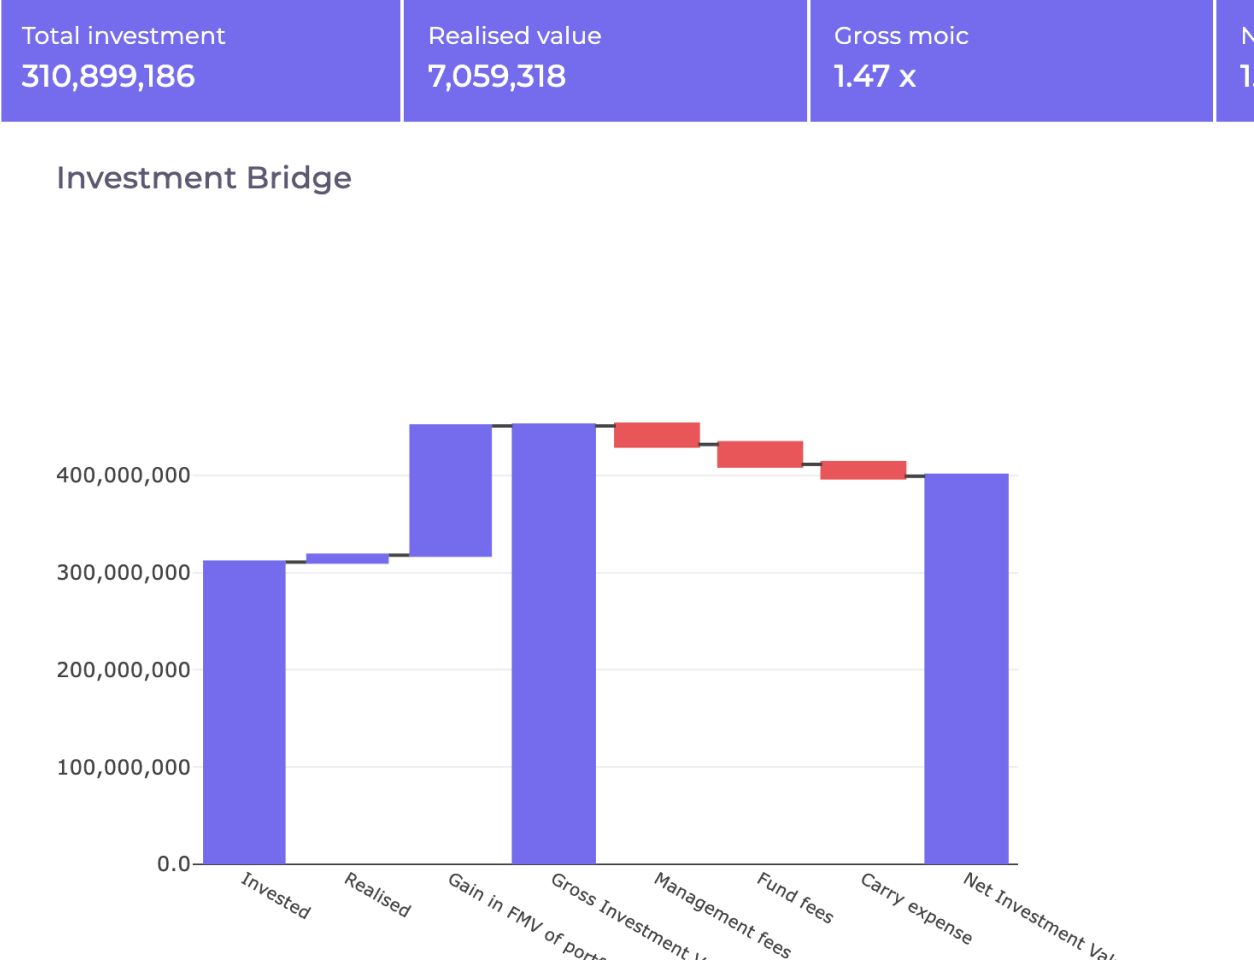The image size is (1254, 960).
Task: Select the Management fees x-axis label
Action: 722,914
